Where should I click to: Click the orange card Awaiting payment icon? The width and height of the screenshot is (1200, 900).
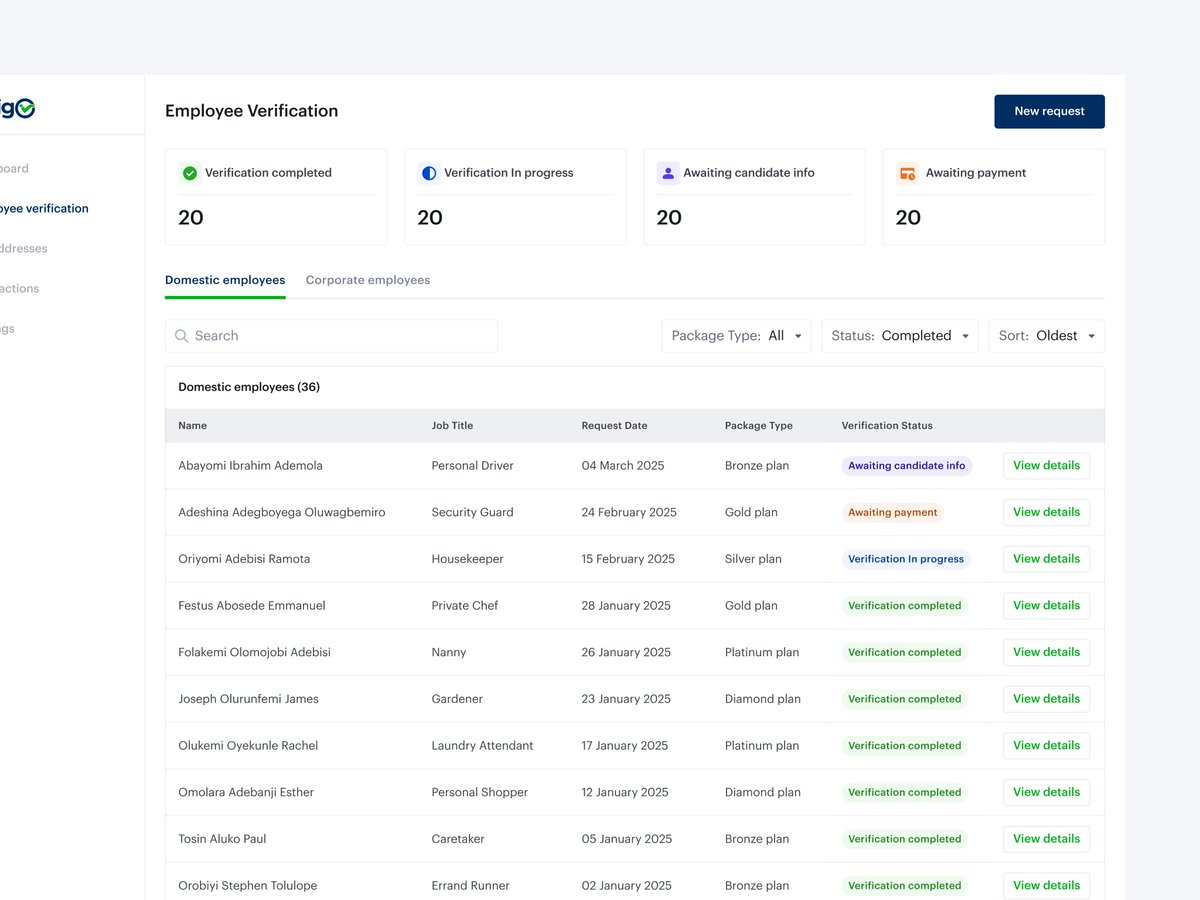[x=907, y=173]
